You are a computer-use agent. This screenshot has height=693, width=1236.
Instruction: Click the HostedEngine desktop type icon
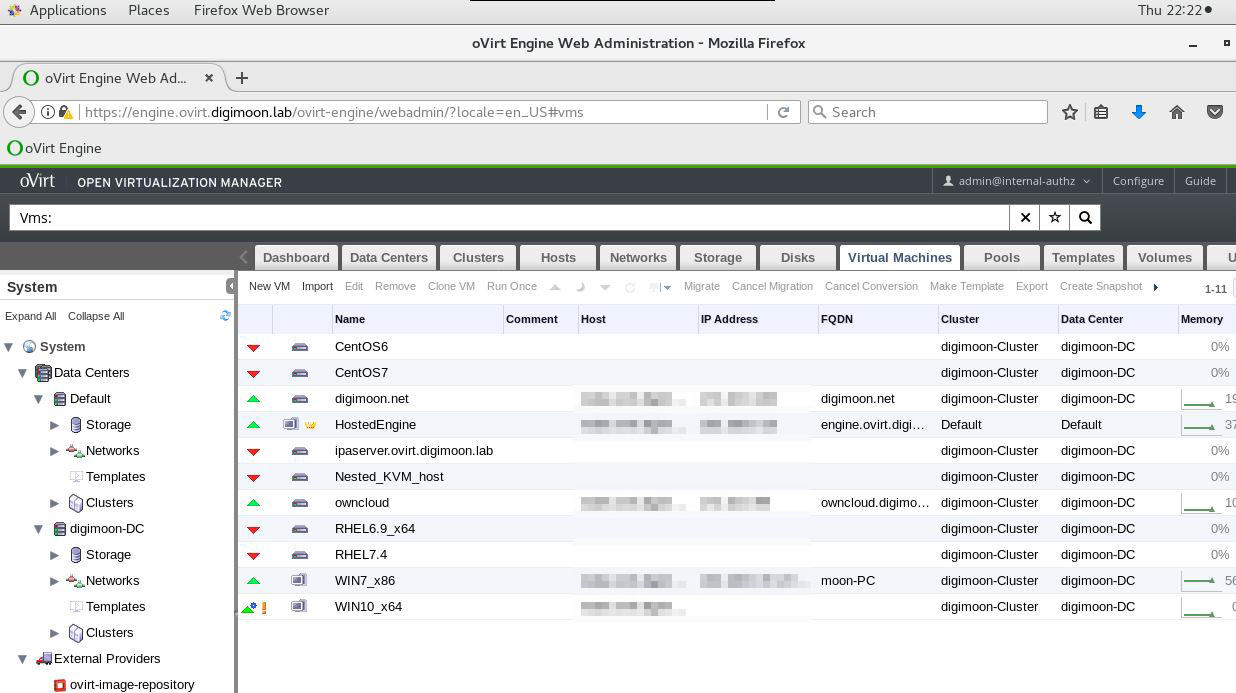[291, 424]
